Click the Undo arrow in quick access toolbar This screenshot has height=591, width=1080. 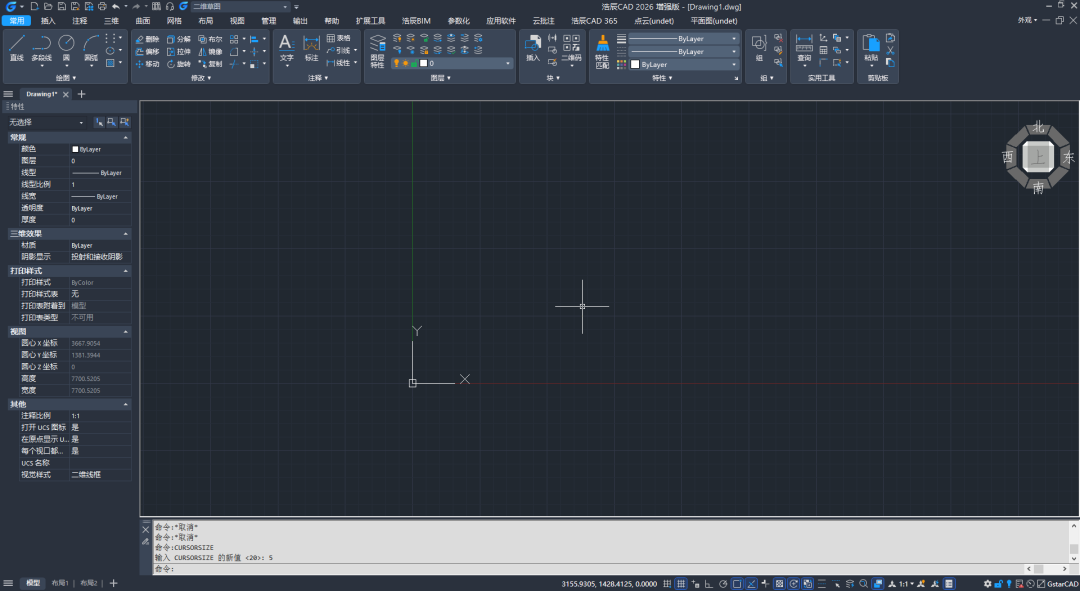coord(116,6)
